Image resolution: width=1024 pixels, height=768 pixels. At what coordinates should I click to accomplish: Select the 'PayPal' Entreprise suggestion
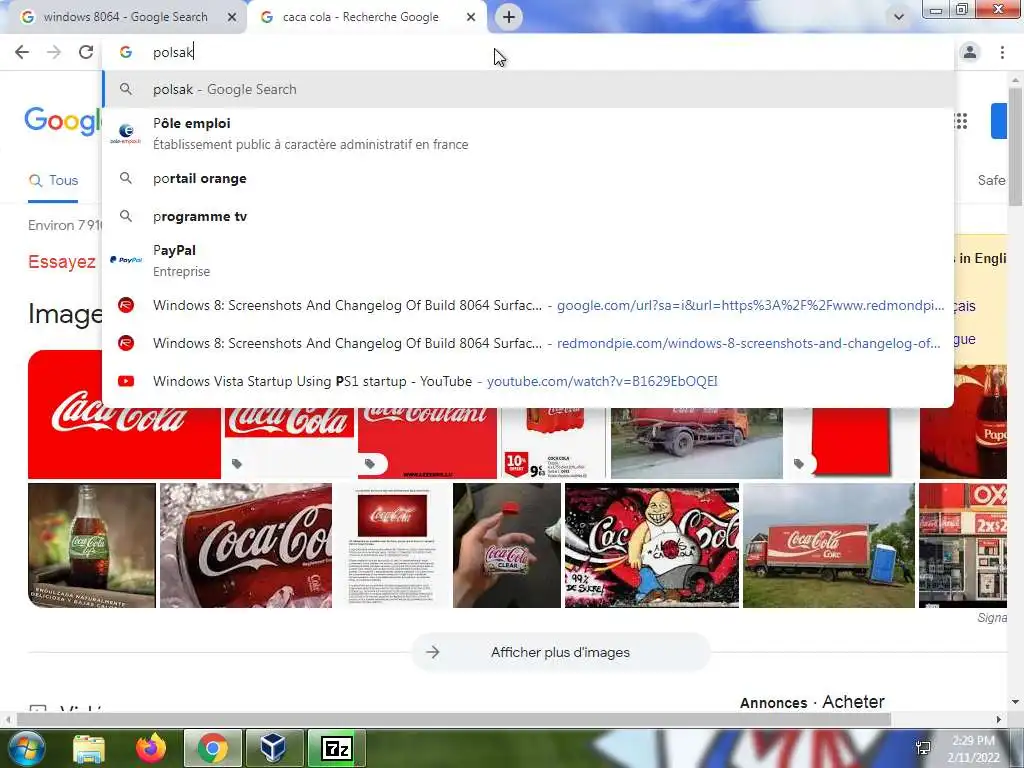(528, 260)
